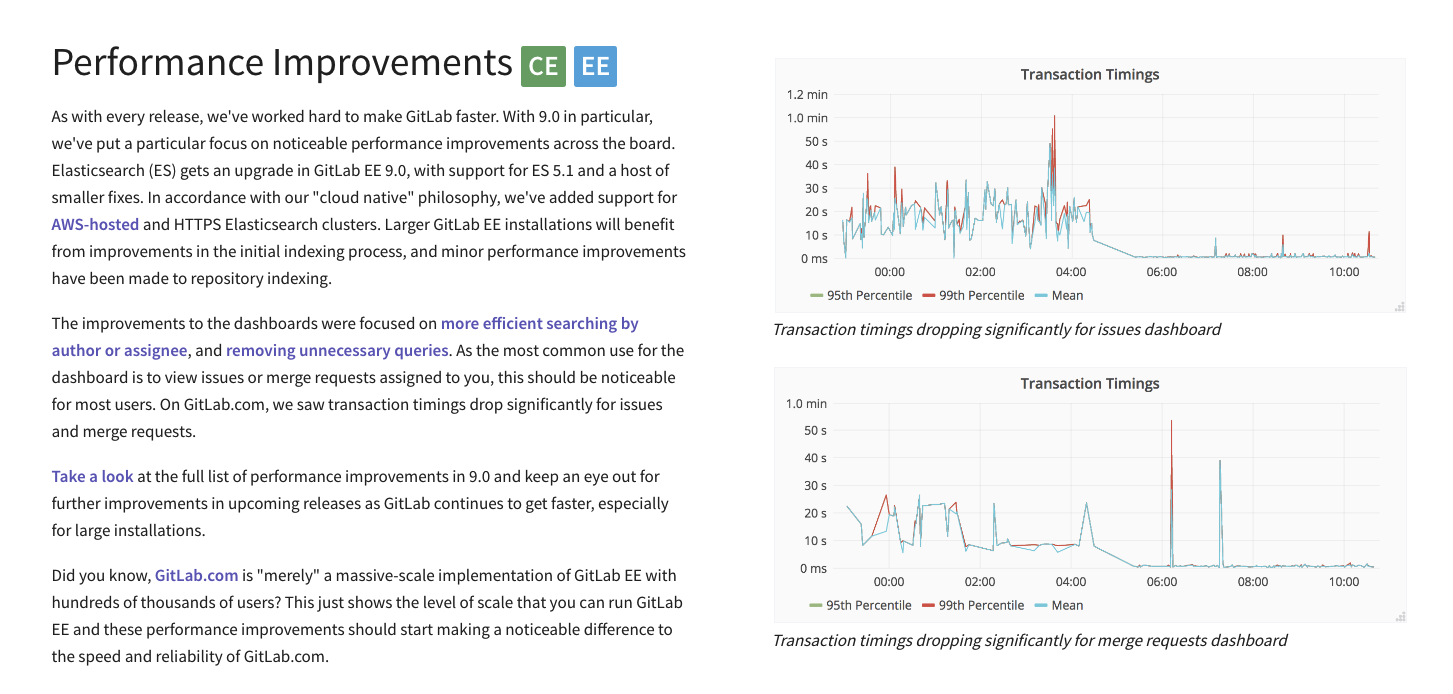Click the '02:00' label on issues chart
Screen dimensions: 1453x694
[x=980, y=272]
